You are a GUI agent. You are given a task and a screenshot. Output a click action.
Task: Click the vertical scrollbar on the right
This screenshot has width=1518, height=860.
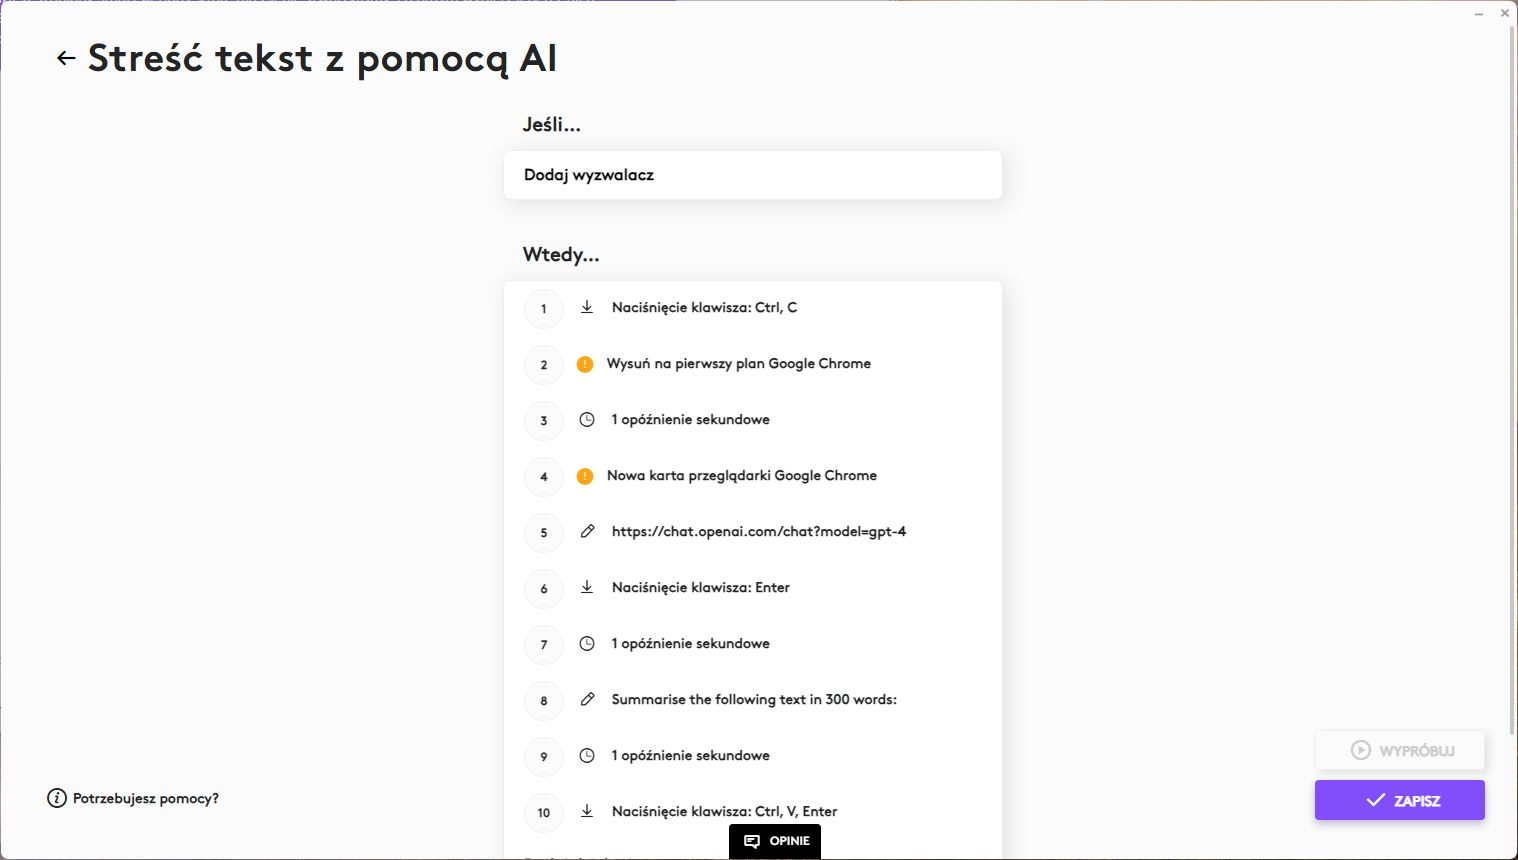[x=1512, y=380]
